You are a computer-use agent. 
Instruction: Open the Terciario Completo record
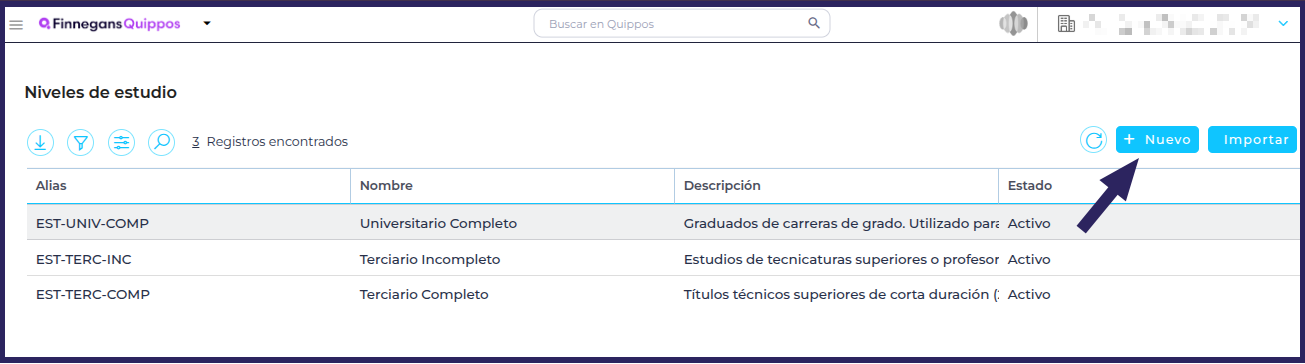424,295
